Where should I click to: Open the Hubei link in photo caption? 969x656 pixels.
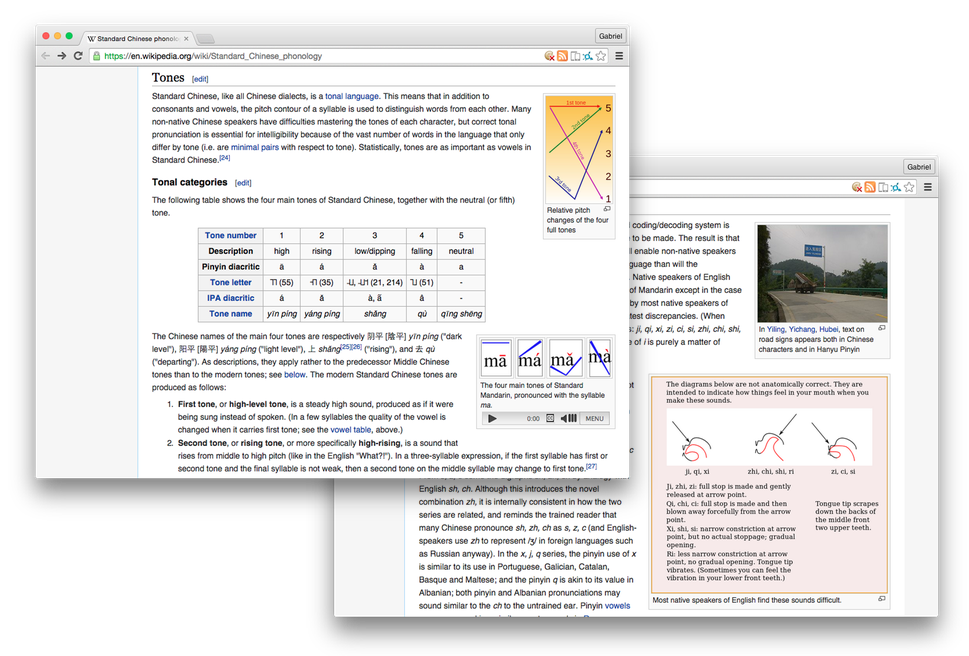tap(829, 329)
